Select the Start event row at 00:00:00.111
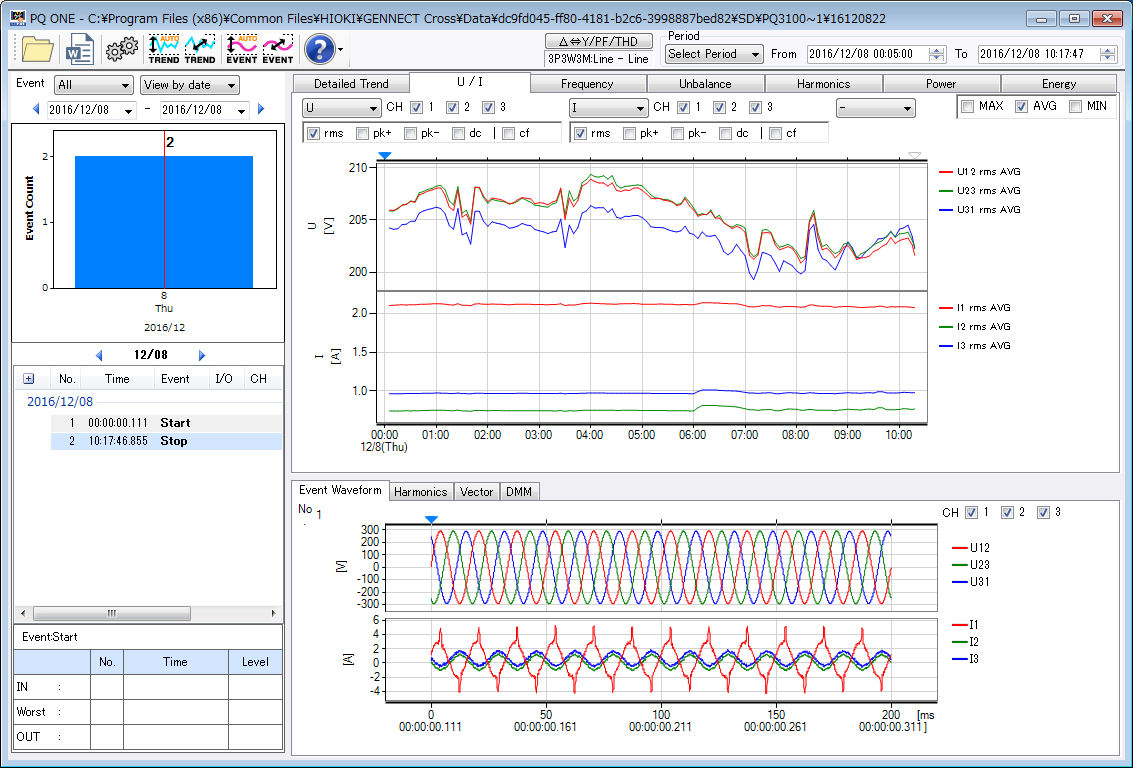1133x768 pixels. pyautogui.click(x=166, y=423)
